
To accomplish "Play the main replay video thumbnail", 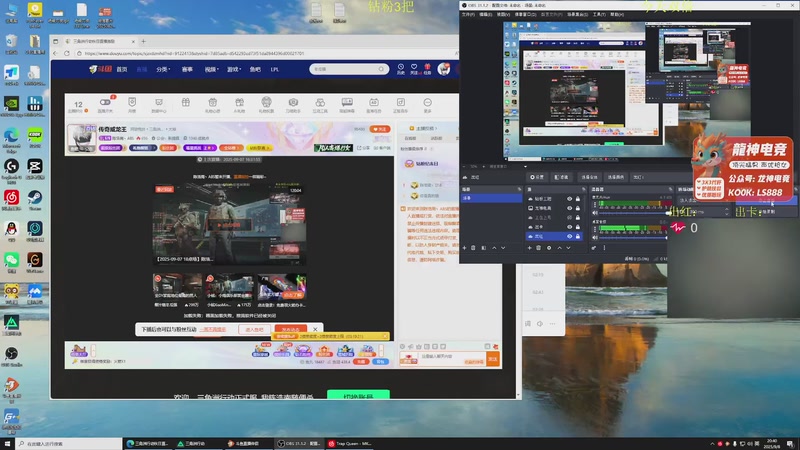I will coord(229,224).
